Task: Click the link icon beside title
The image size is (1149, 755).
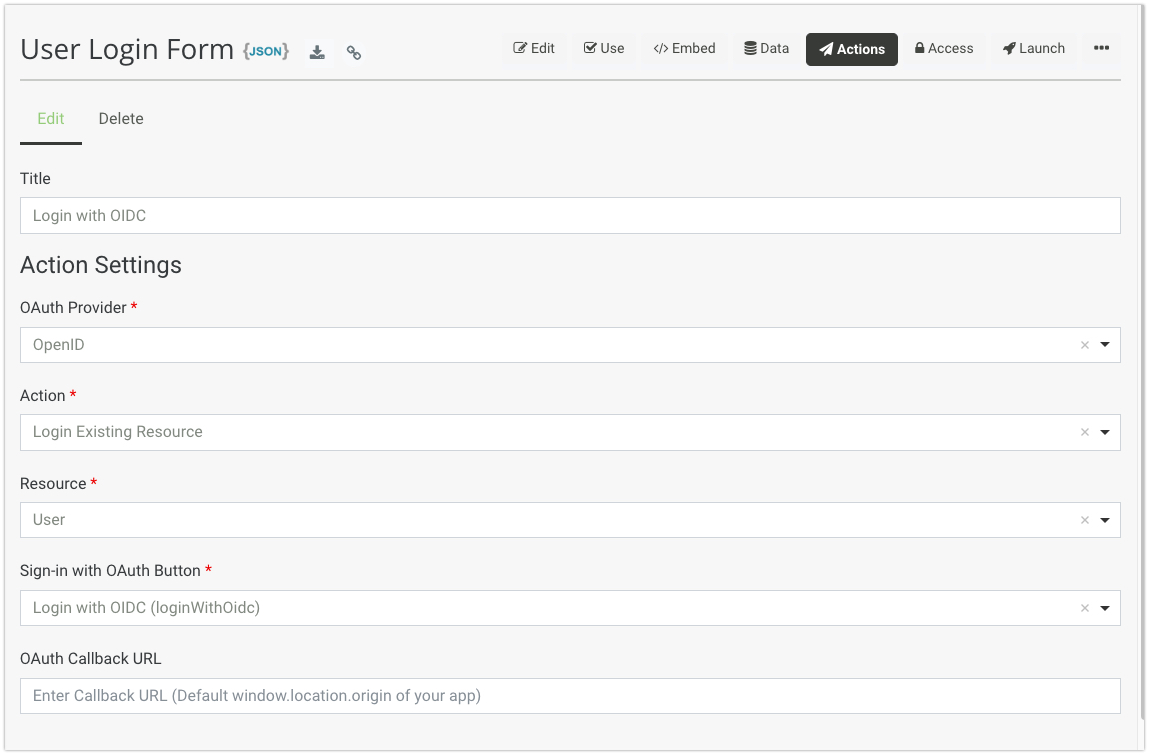Action: pos(354,53)
